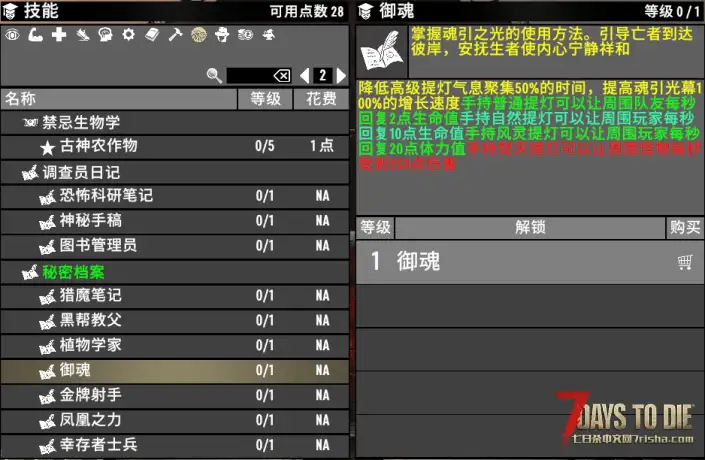Viewport: 705px width, 460px height.
Task: Select the brain head Intellect icon
Action: coord(105,35)
